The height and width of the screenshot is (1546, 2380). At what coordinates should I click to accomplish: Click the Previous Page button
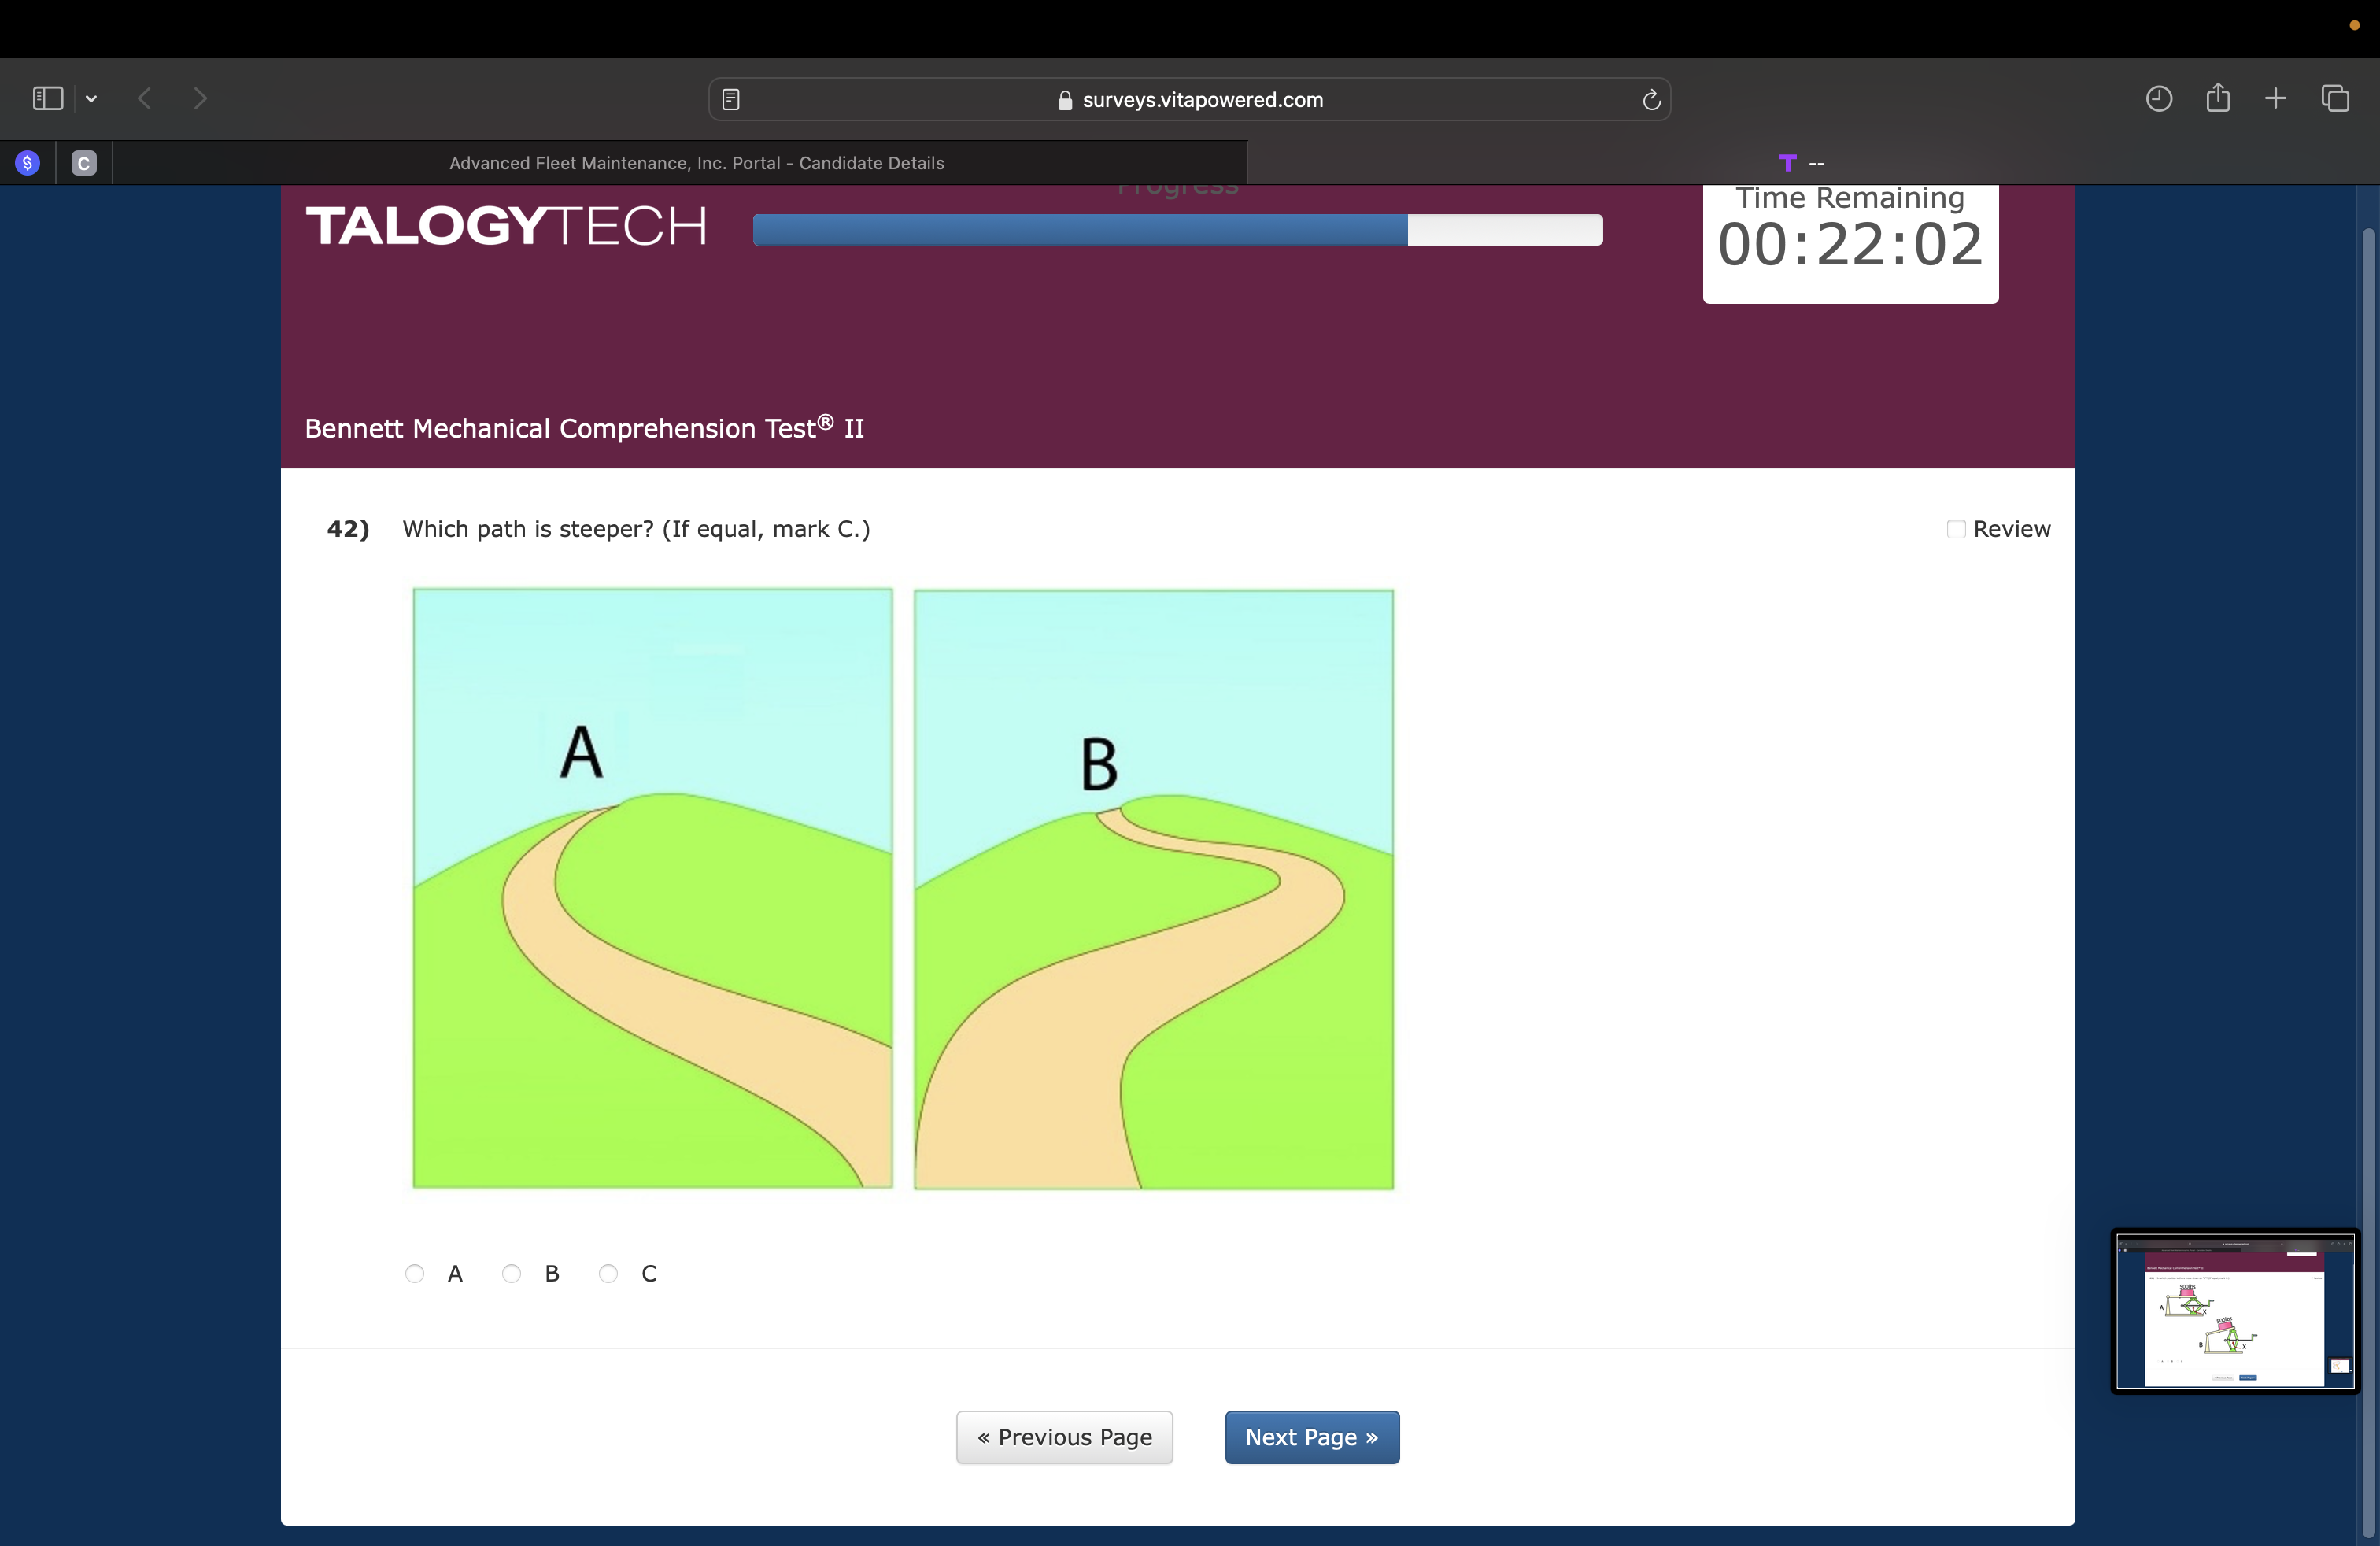click(1064, 1437)
